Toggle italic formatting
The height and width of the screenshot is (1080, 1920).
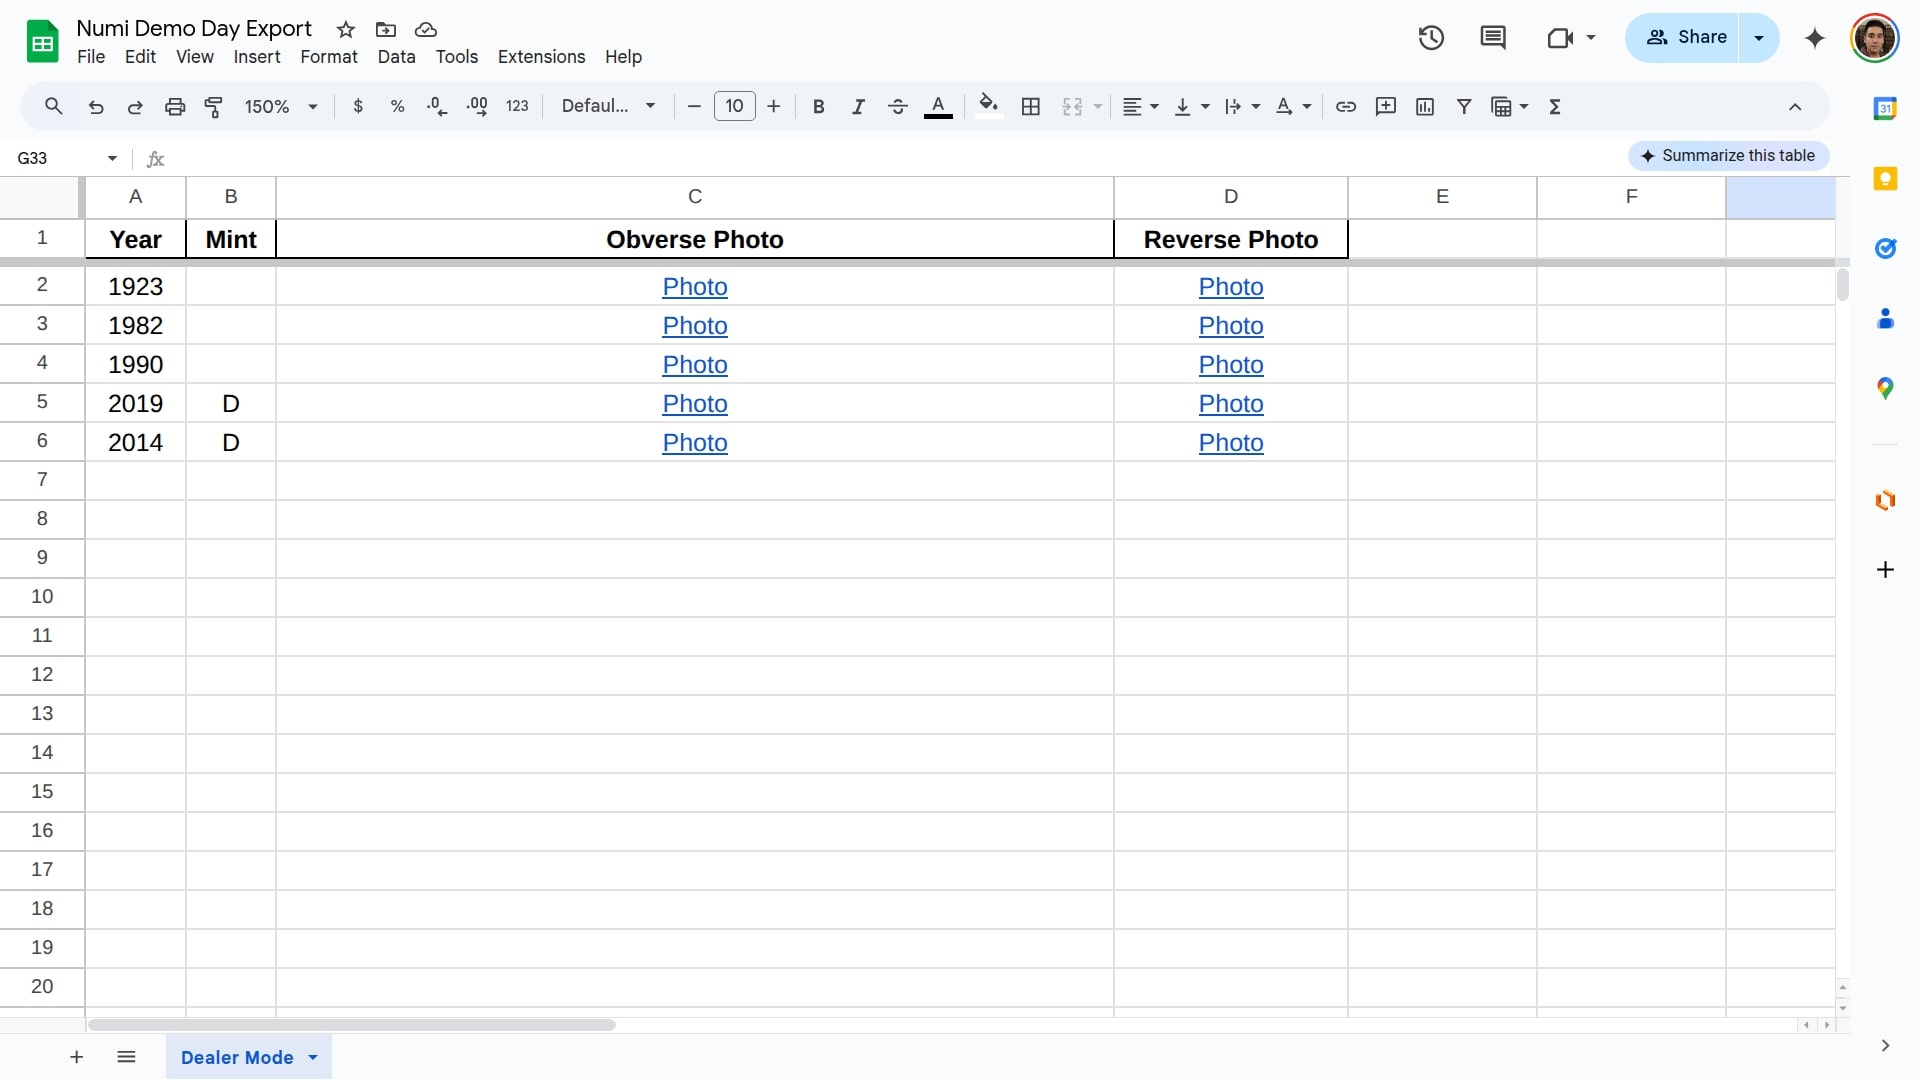tap(858, 107)
